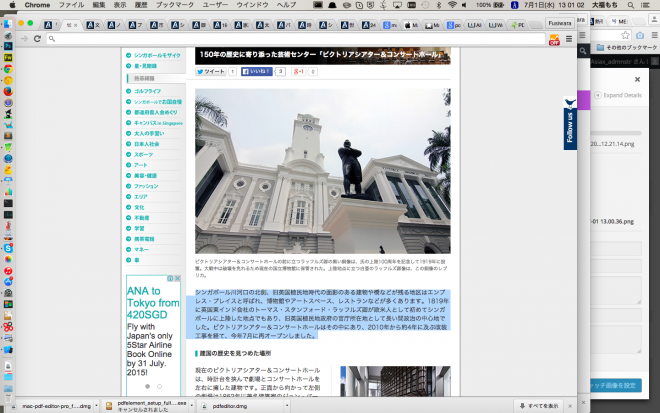Open Firefox from the Dock

pos(8,91)
